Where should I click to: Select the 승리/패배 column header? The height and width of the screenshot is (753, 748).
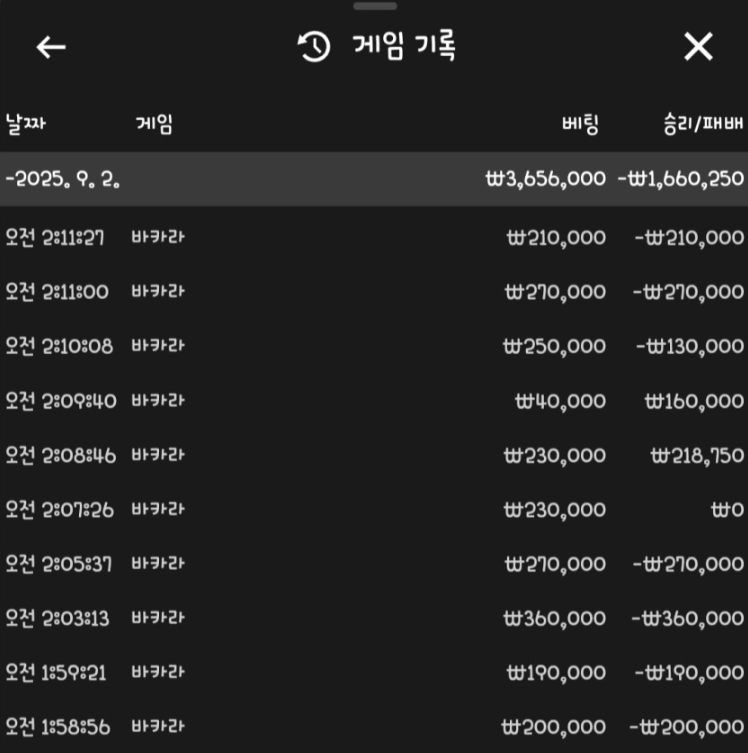click(703, 124)
